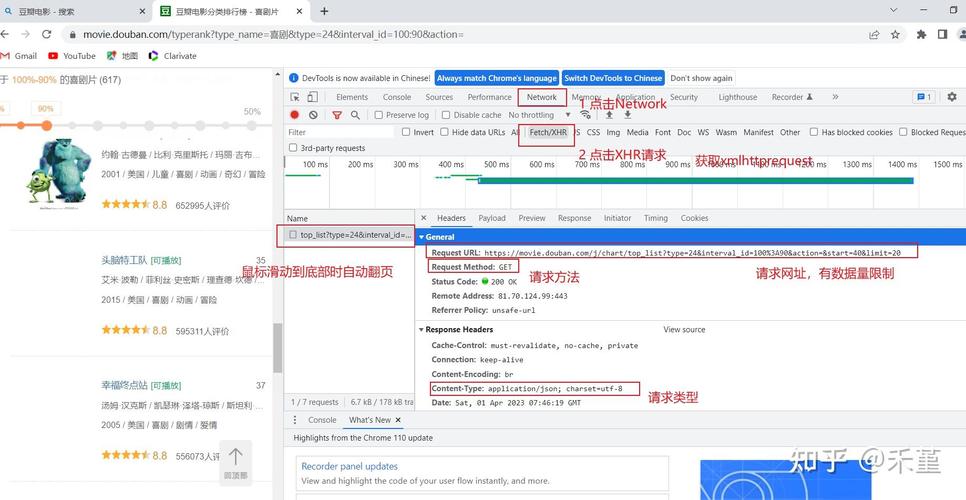966x500 pixels.
Task: Open the Timing tab
Action: 656,218
